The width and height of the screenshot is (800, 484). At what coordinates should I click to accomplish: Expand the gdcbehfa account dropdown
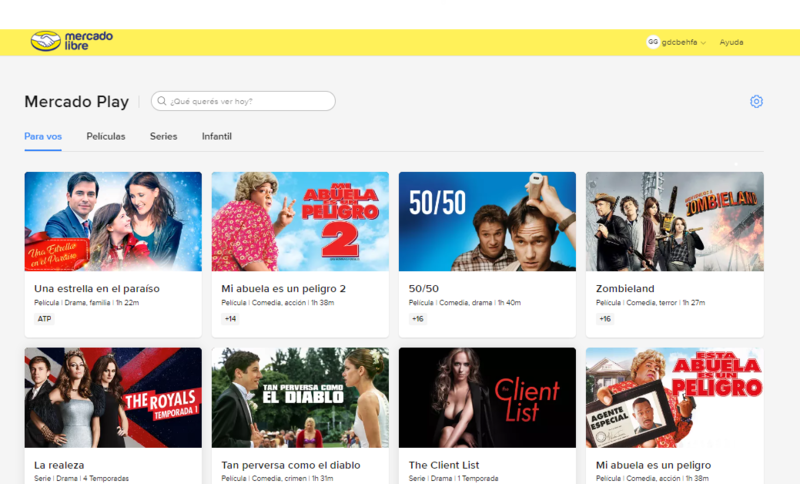pos(684,42)
